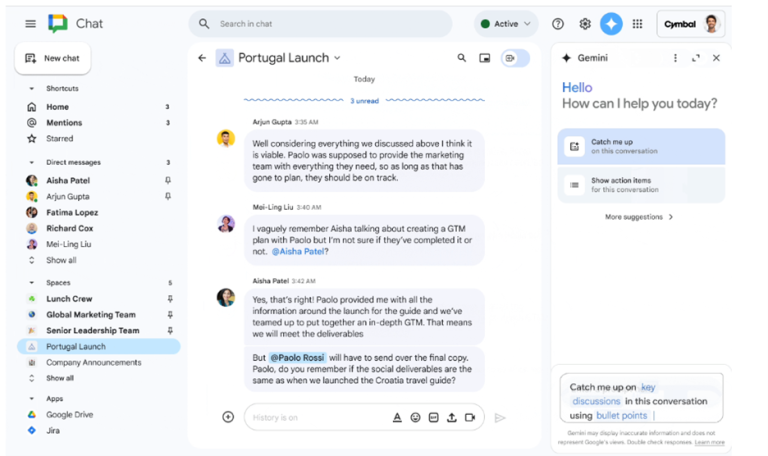Select the Portugal Launch space in sidebar
The width and height of the screenshot is (768, 456).
pos(98,346)
